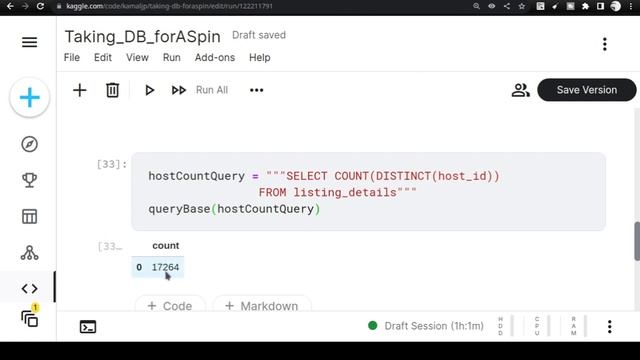Delete cell with trash icon
This screenshot has width=640, height=360.
(x=112, y=90)
